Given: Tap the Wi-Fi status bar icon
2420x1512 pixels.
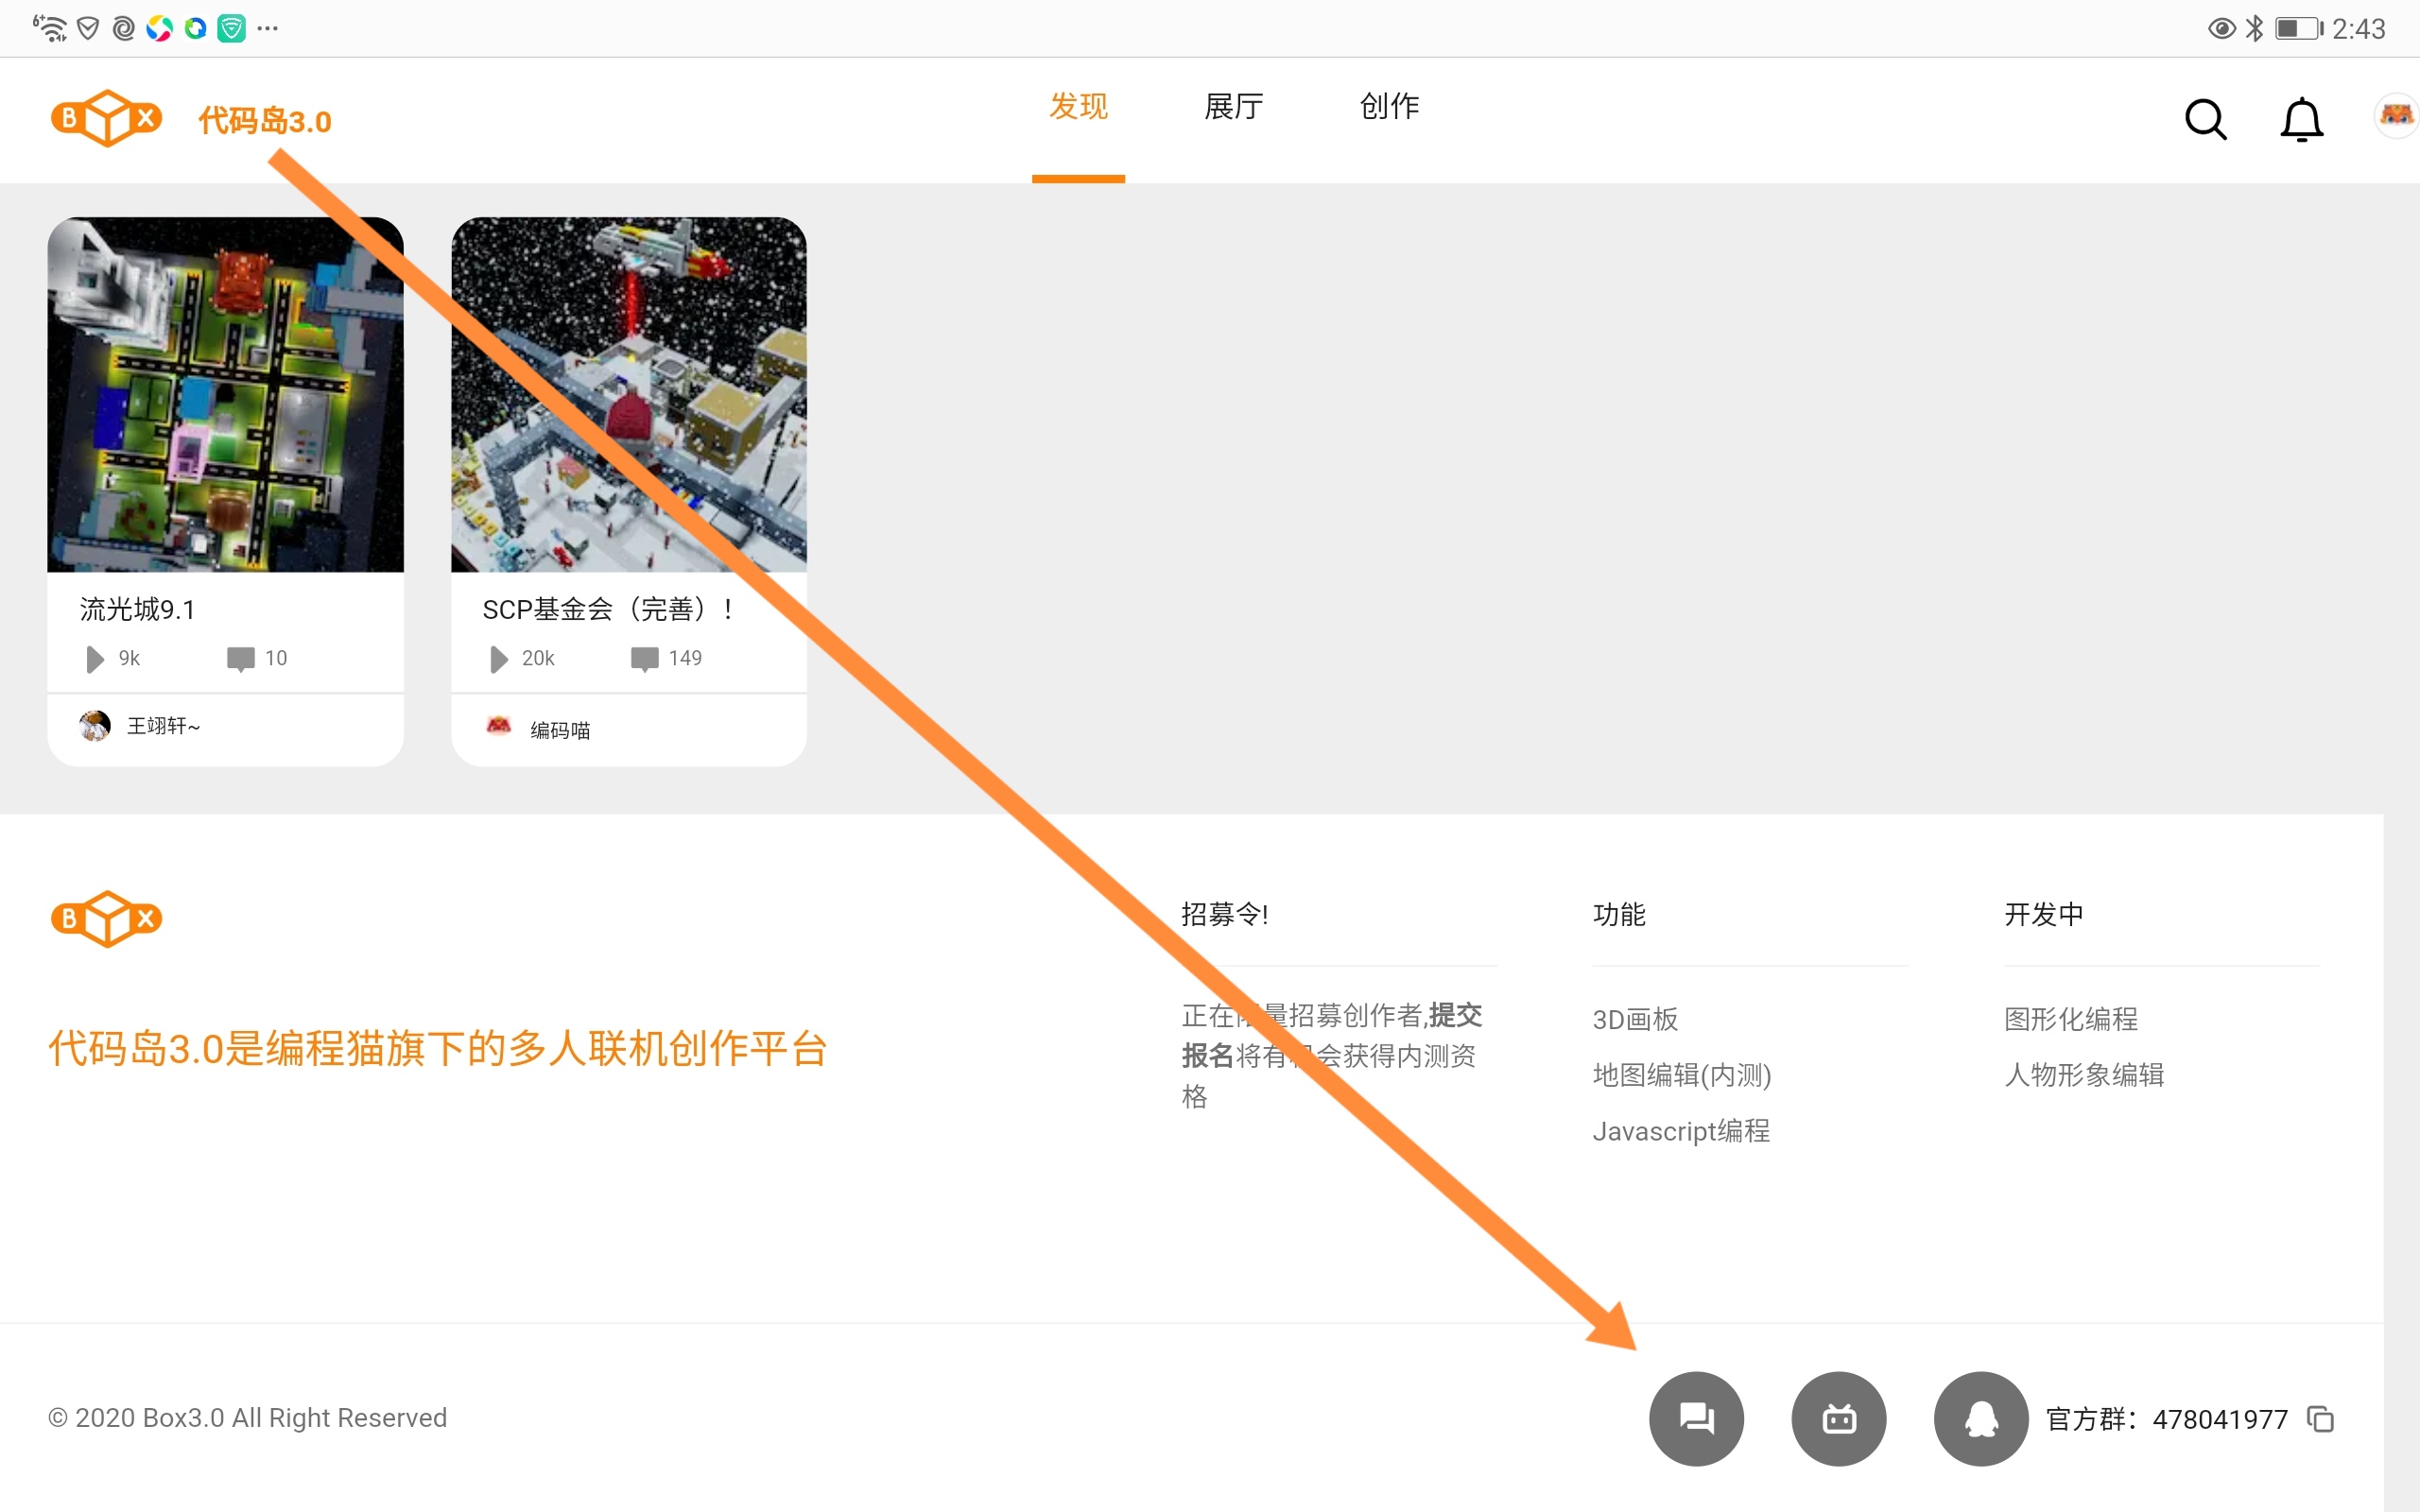Looking at the screenshot, I should pyautogui.click(x=50, y=28).
